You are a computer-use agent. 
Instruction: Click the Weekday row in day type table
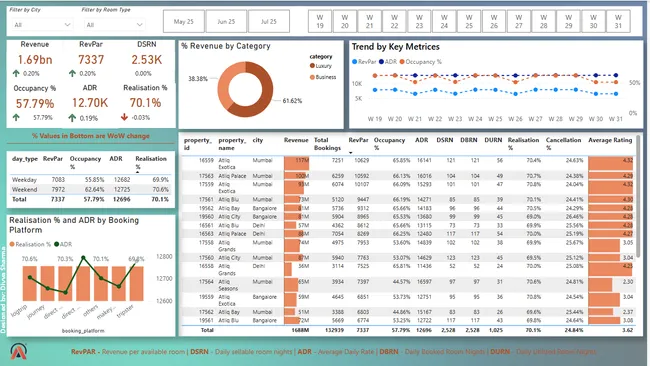[x=91, y=179]
